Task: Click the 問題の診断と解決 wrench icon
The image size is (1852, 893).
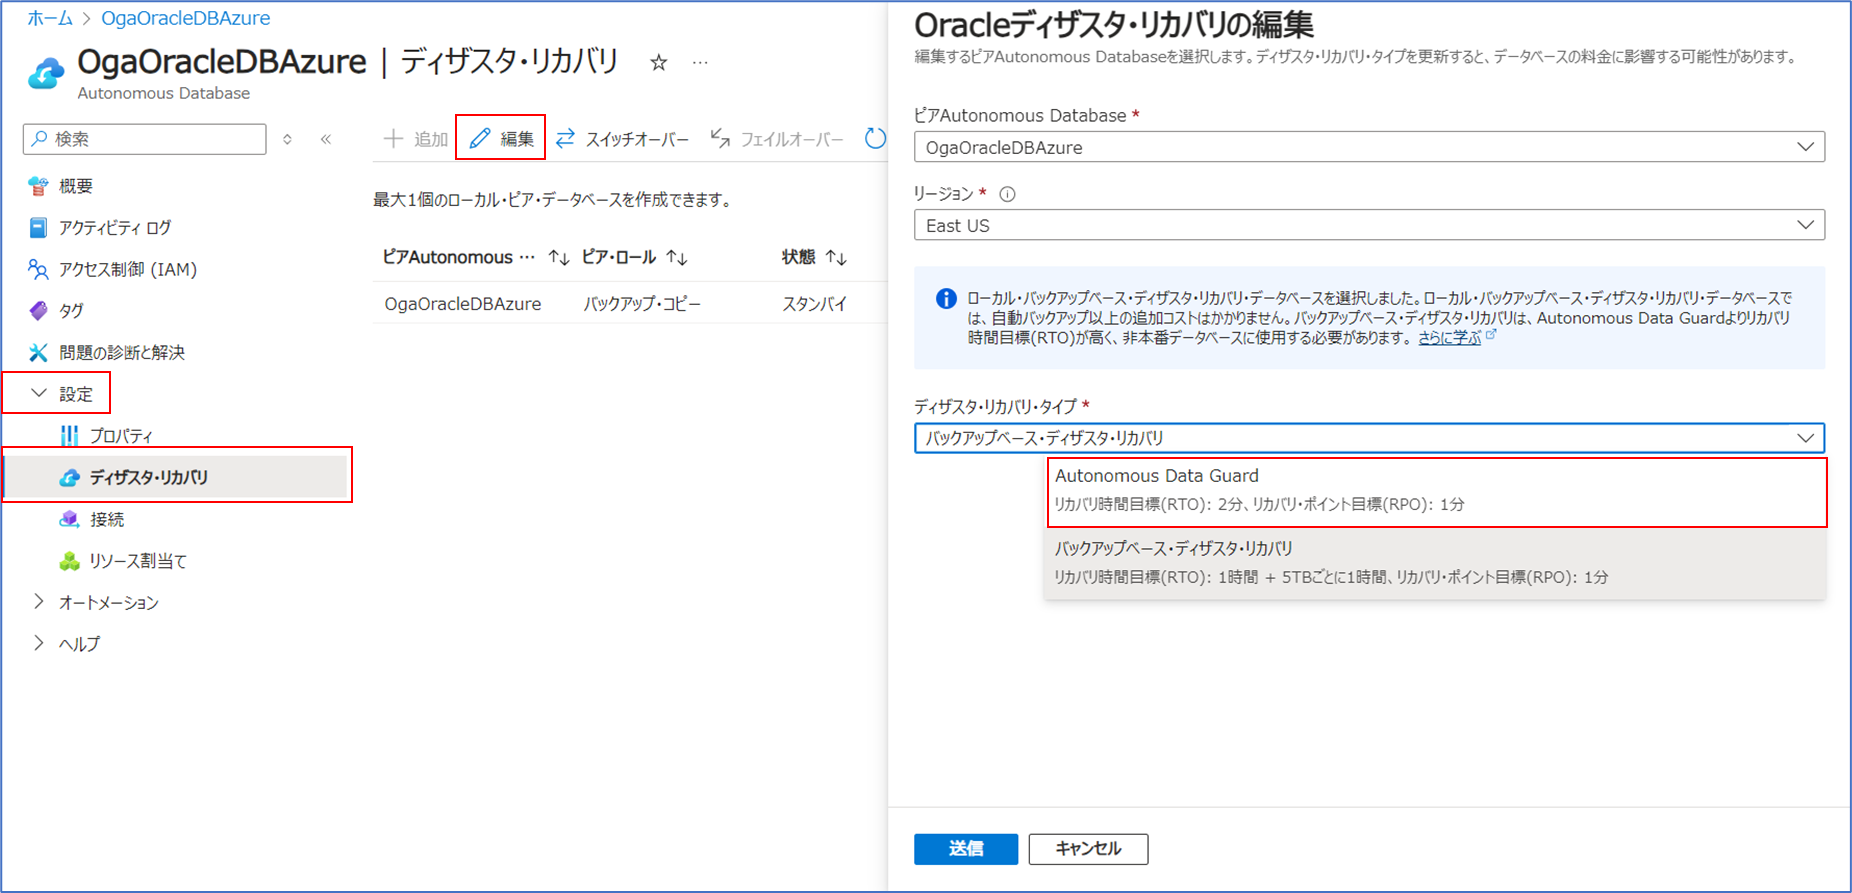Action: tap(38, 352)
